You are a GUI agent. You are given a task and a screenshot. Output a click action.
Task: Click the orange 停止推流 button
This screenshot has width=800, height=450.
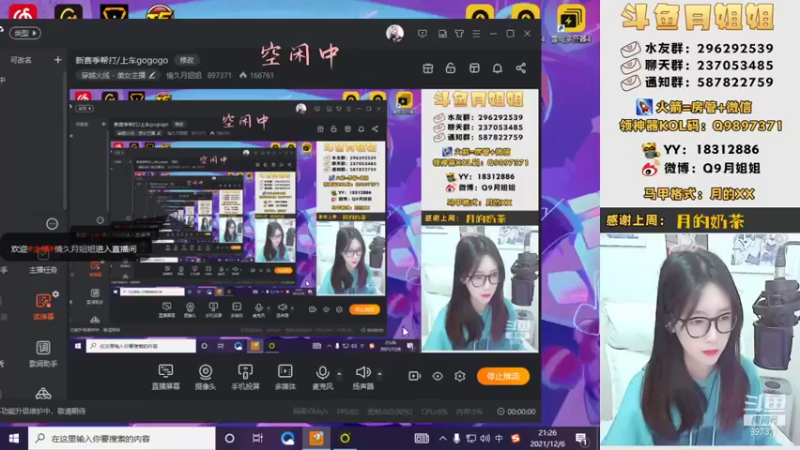[x=503, y=376]
